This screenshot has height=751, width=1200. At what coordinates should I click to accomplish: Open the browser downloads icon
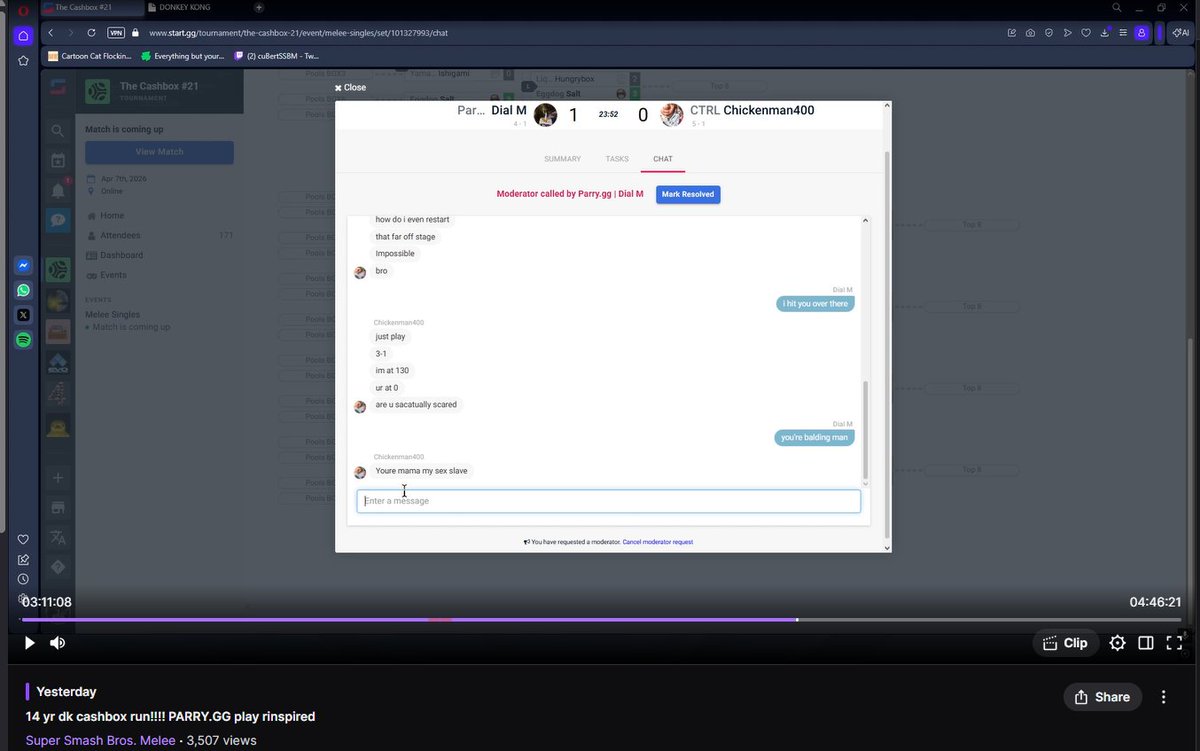coord(1104,33)
